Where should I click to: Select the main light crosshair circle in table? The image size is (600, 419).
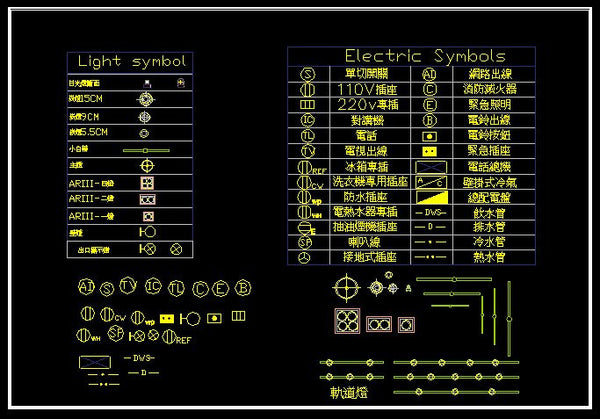(x=147, y=164)
